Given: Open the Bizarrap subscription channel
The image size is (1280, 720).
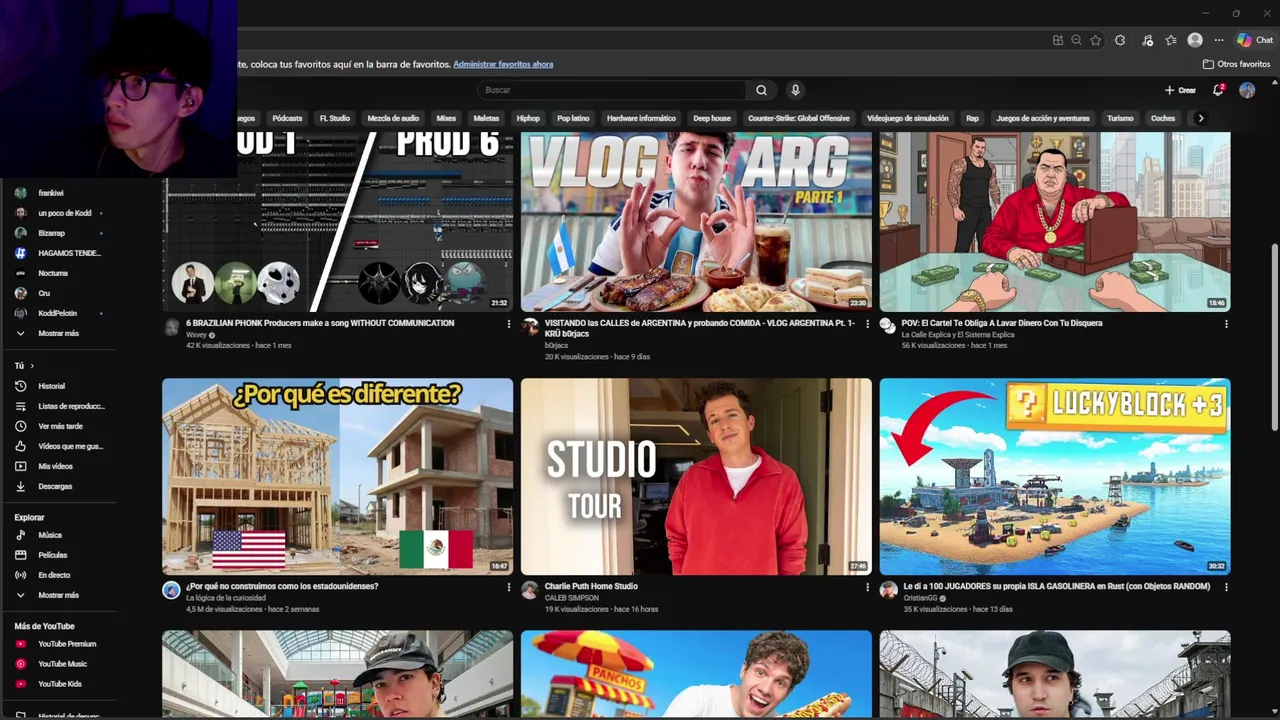Looking at the screenshot, I should point(52,233).
